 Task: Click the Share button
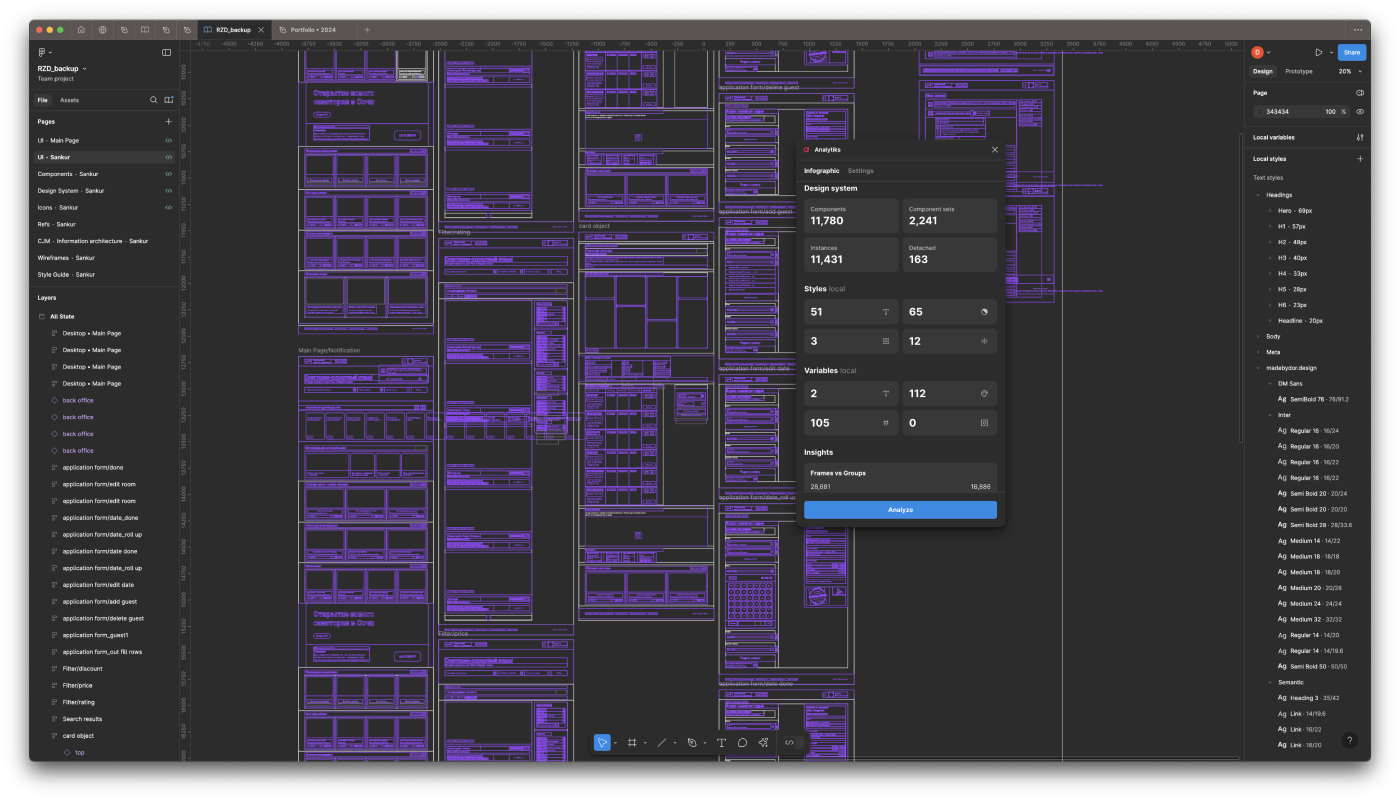1351,52
